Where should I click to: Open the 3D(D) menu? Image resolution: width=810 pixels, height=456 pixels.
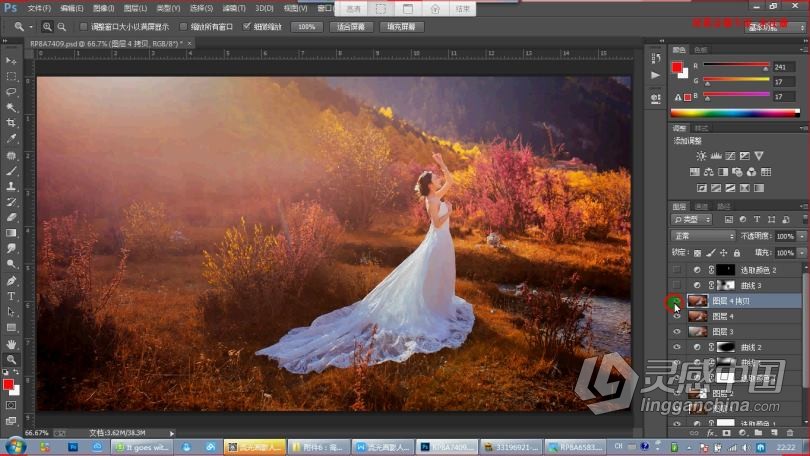pyautogui.click(x=264, y=8)
